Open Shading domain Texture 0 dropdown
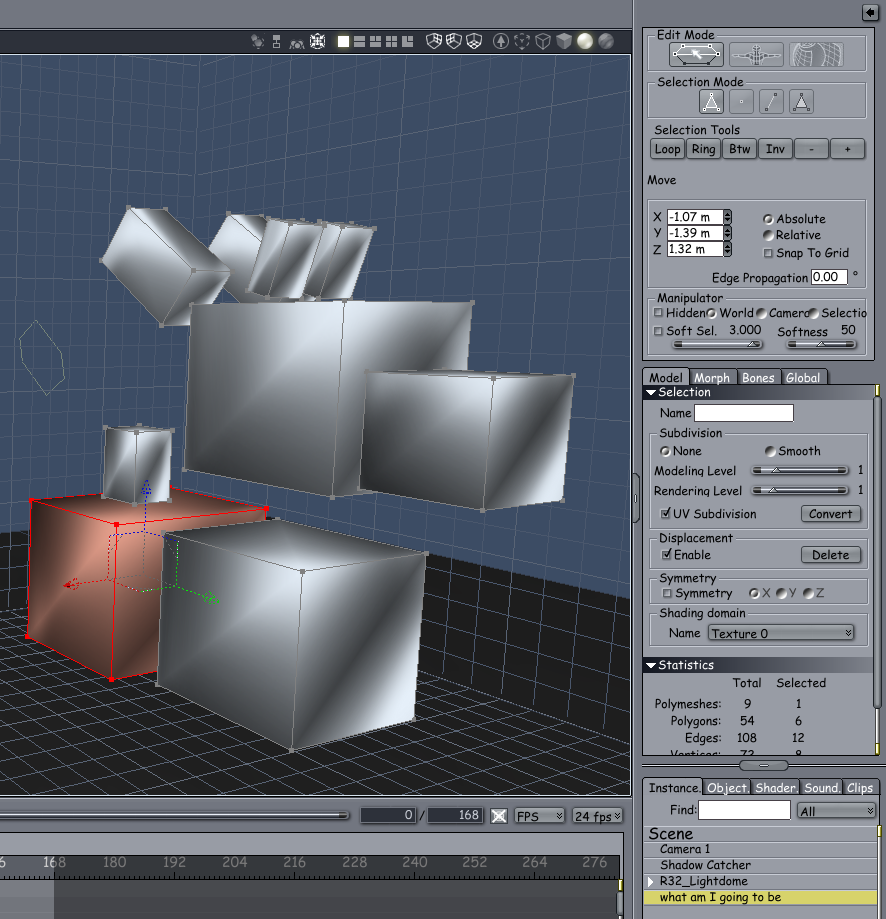 [x=781, y=634]
